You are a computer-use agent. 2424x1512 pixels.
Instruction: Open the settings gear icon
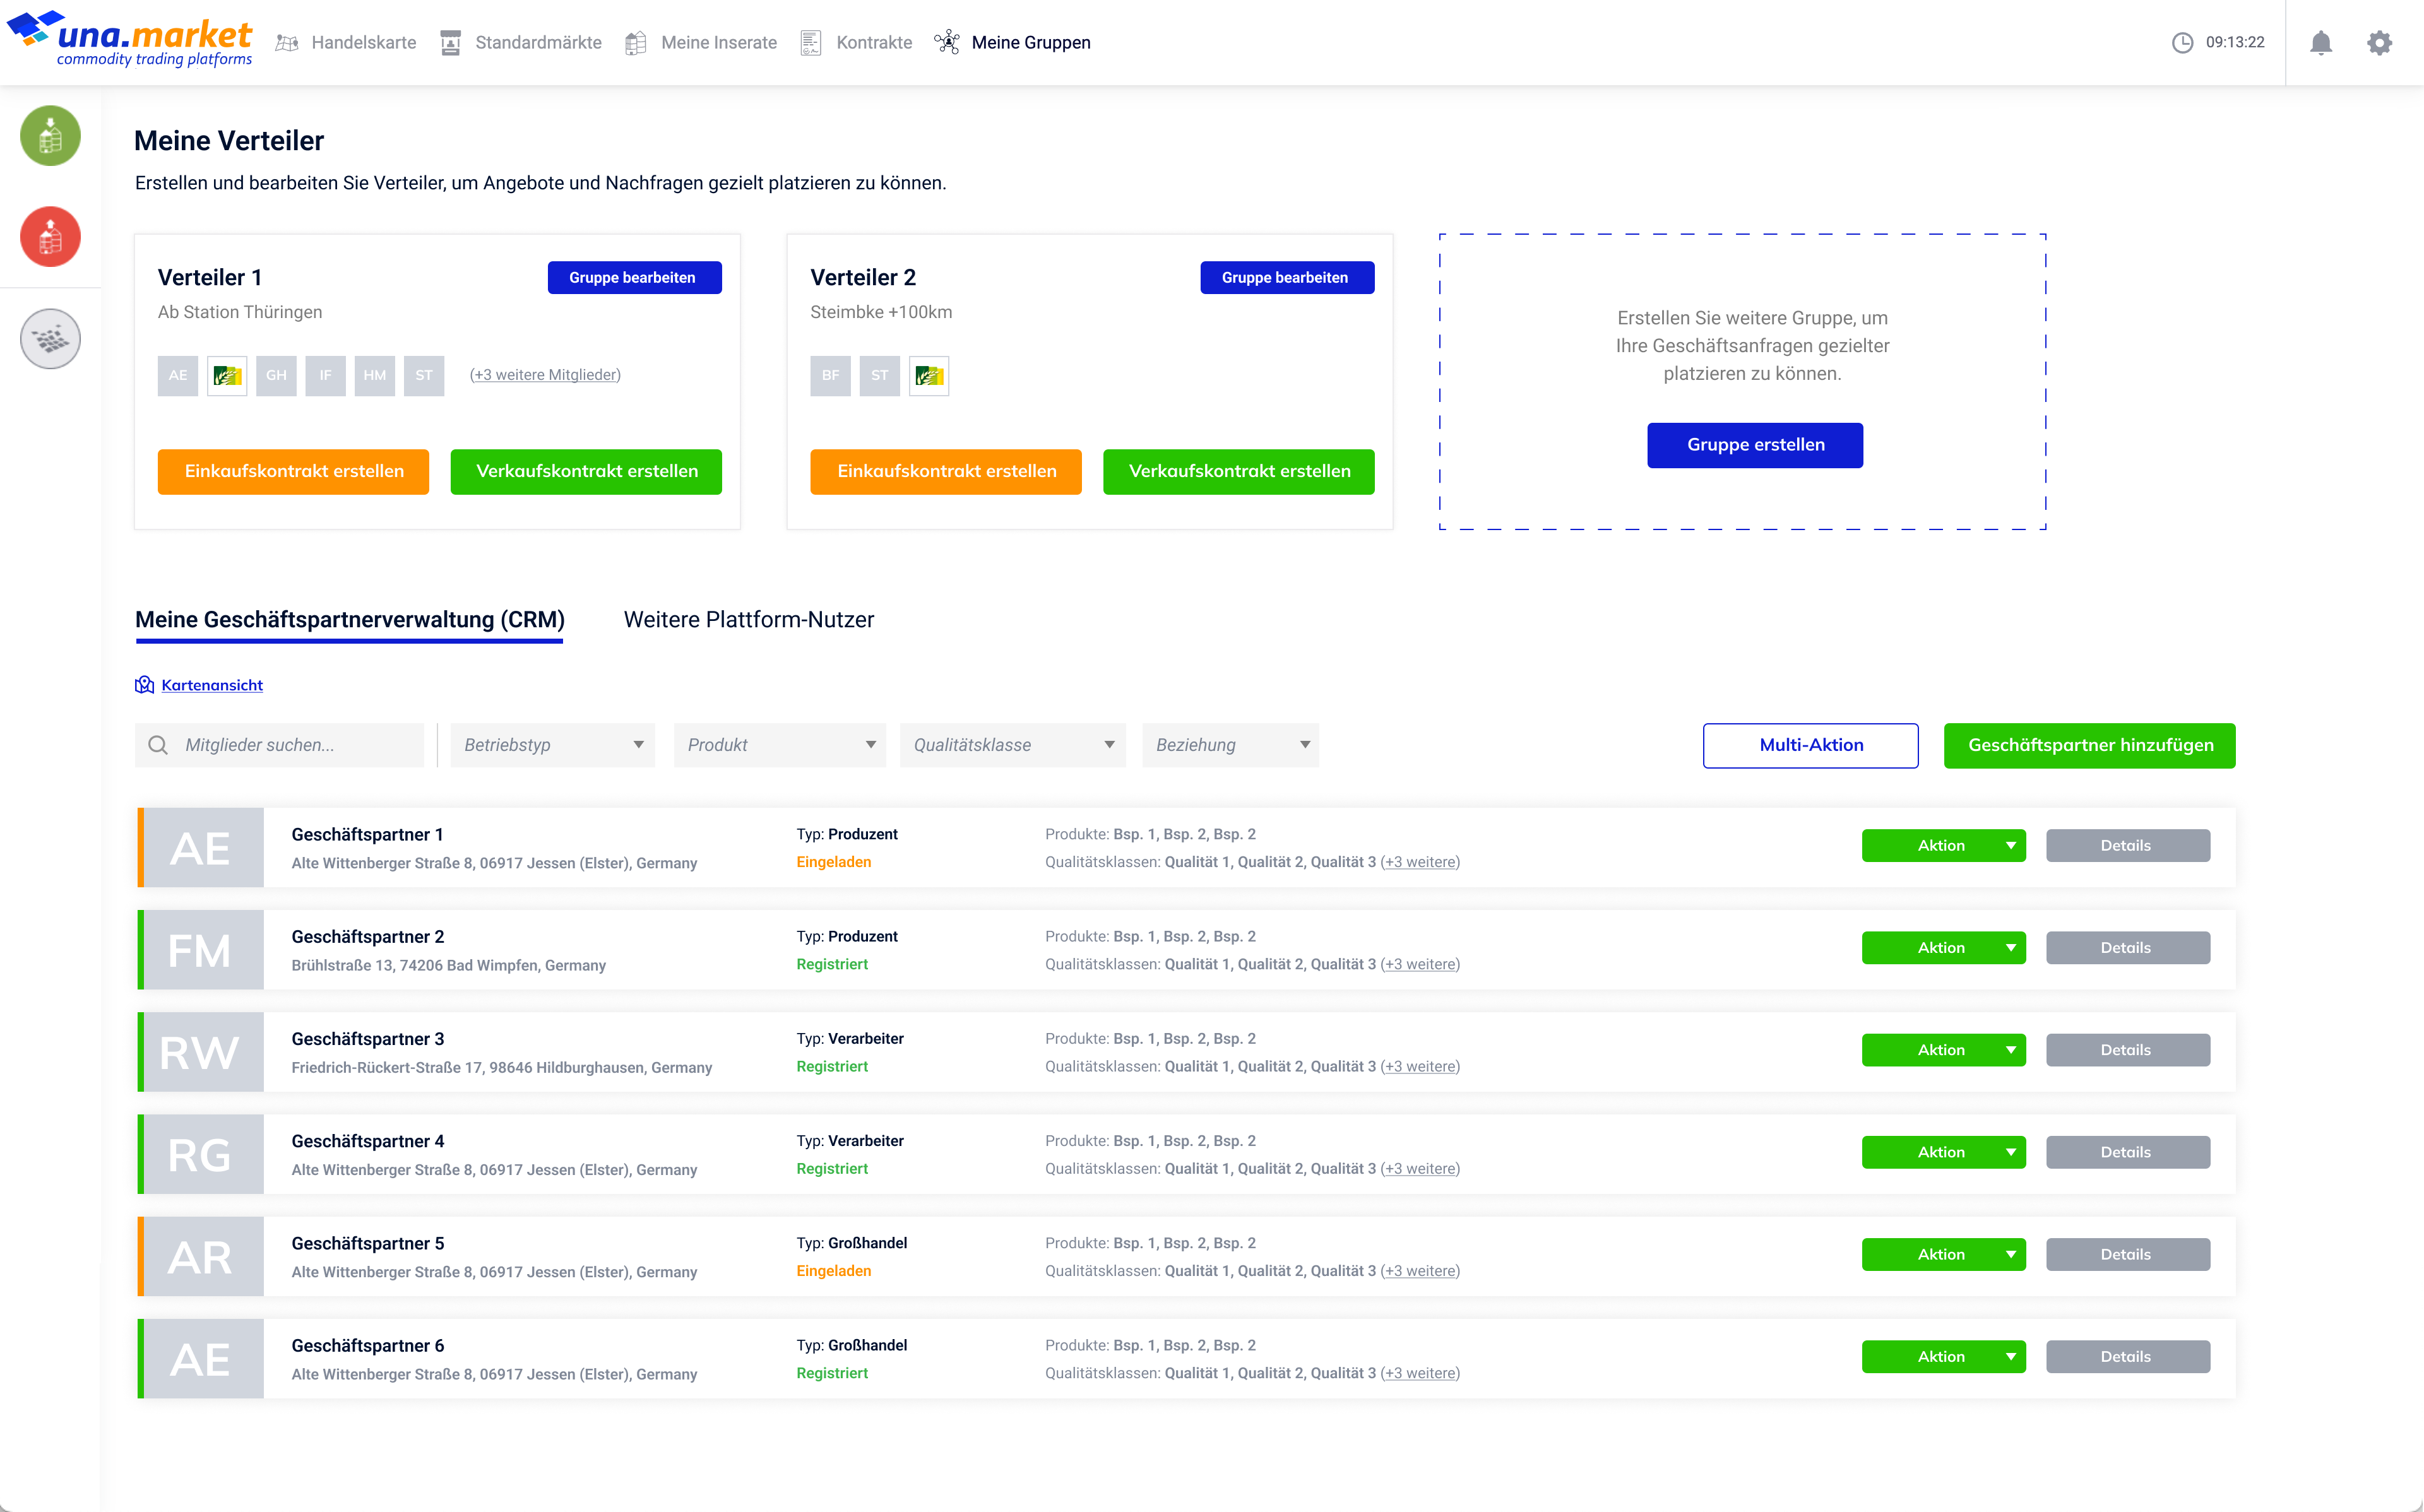(x=2379, y=43)
